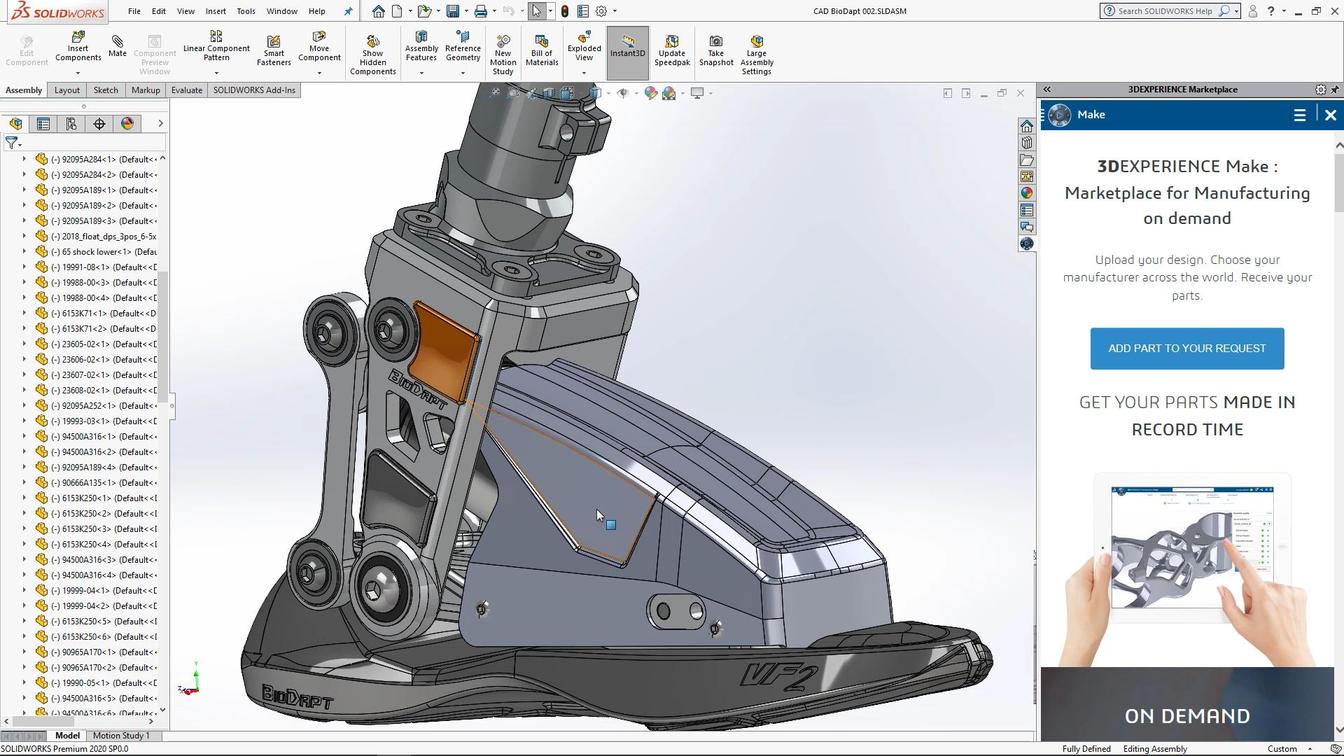1344x756 pixels.
Task: Switch to the PropertyManager tab
Action: coord(43,124)
